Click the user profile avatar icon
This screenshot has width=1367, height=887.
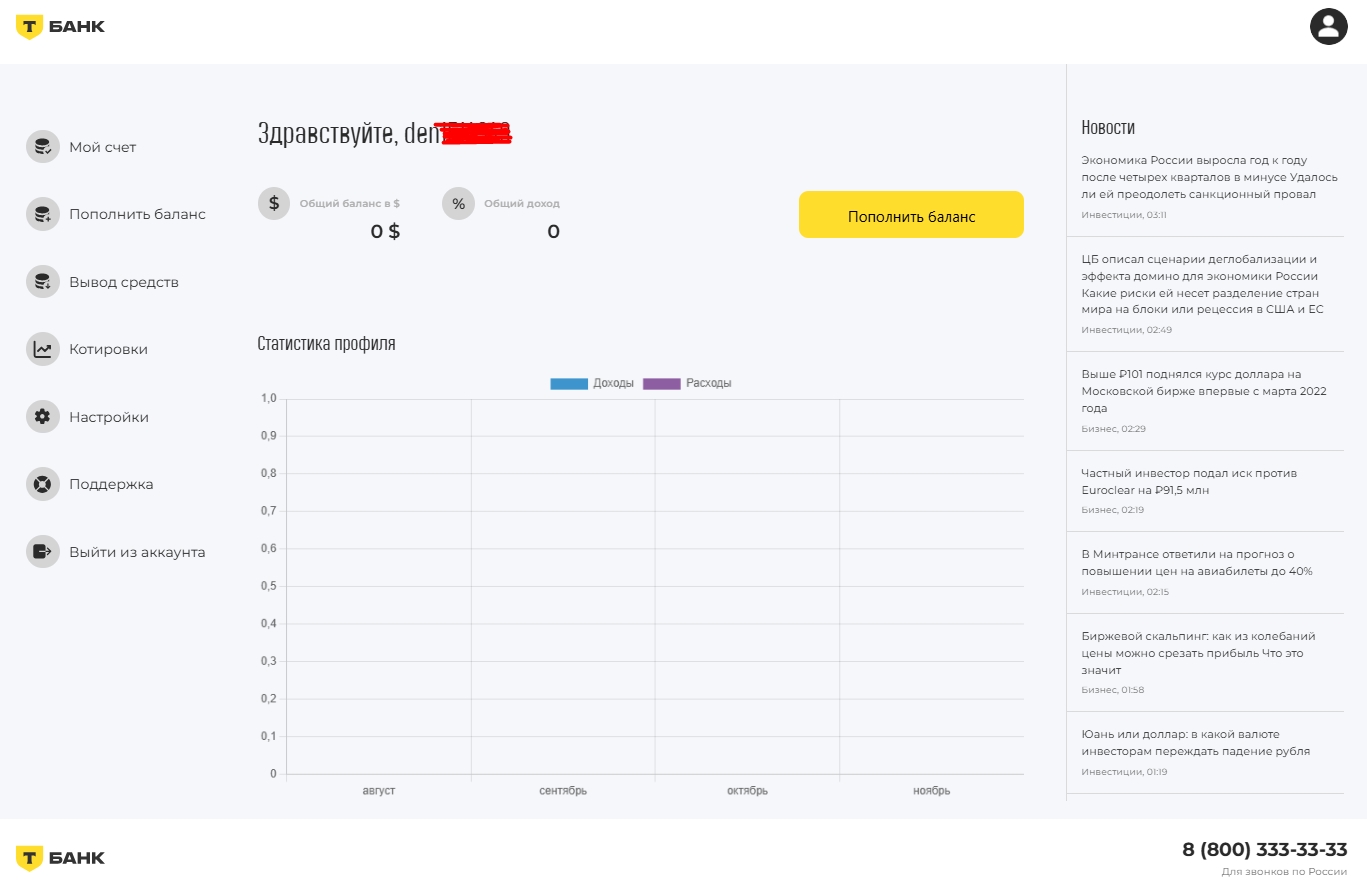pyautogui.click(x=1328, y=26)
